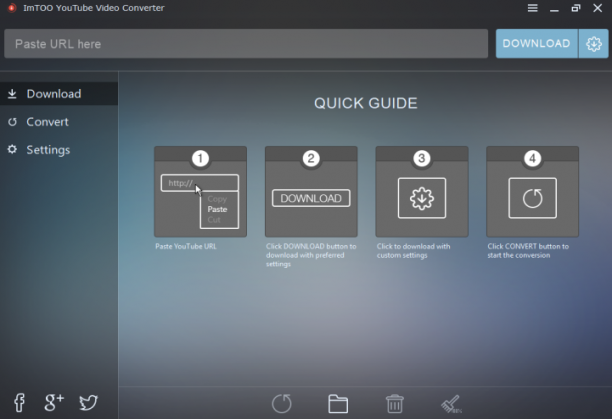The width and height of the screenshot is (612, 419).
Task: Select the Download tab in sidebar
Action: tap(59, 94)
